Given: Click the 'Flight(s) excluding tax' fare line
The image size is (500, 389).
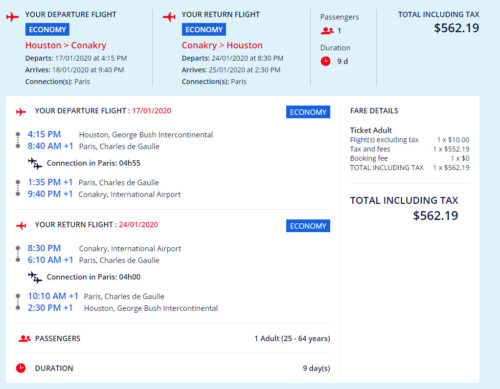Looking at the screenshot, I should 384,140.
